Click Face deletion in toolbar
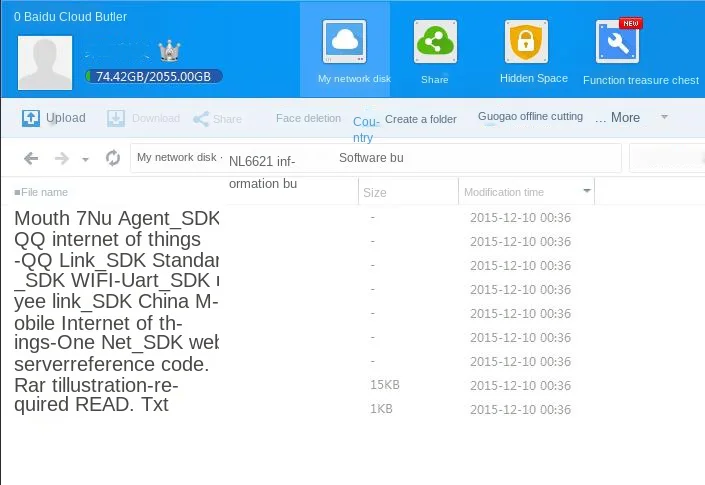The width and height of the screenshot is (705, 485). click(308, 118)
